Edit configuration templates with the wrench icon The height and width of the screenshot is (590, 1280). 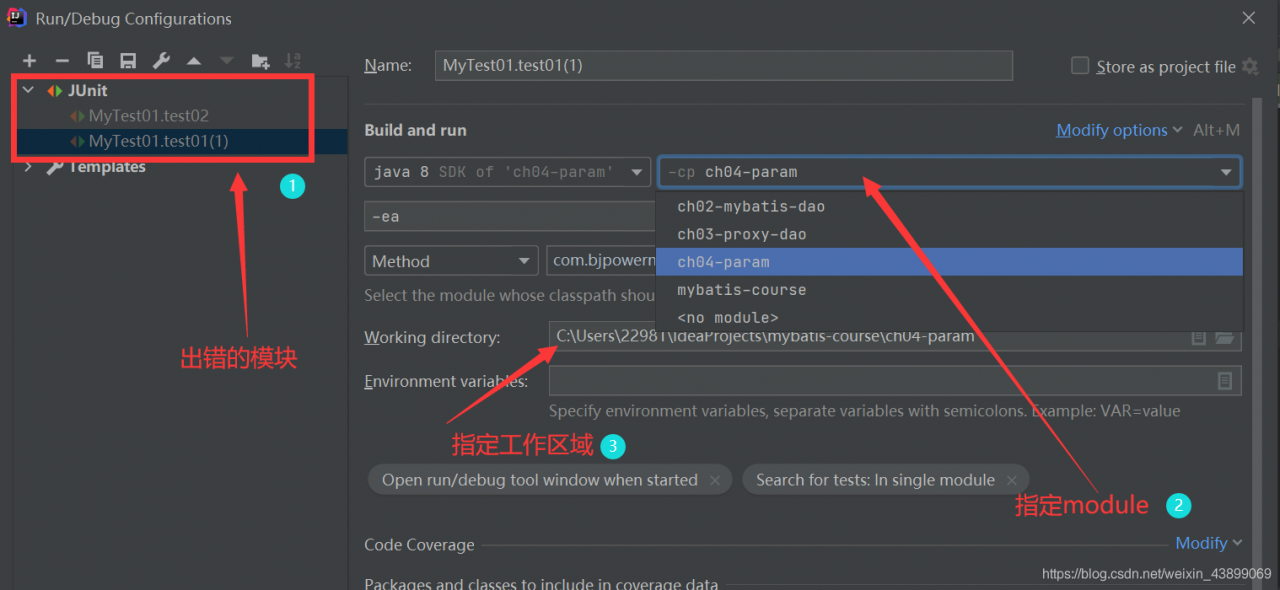[x=162, y=60]
